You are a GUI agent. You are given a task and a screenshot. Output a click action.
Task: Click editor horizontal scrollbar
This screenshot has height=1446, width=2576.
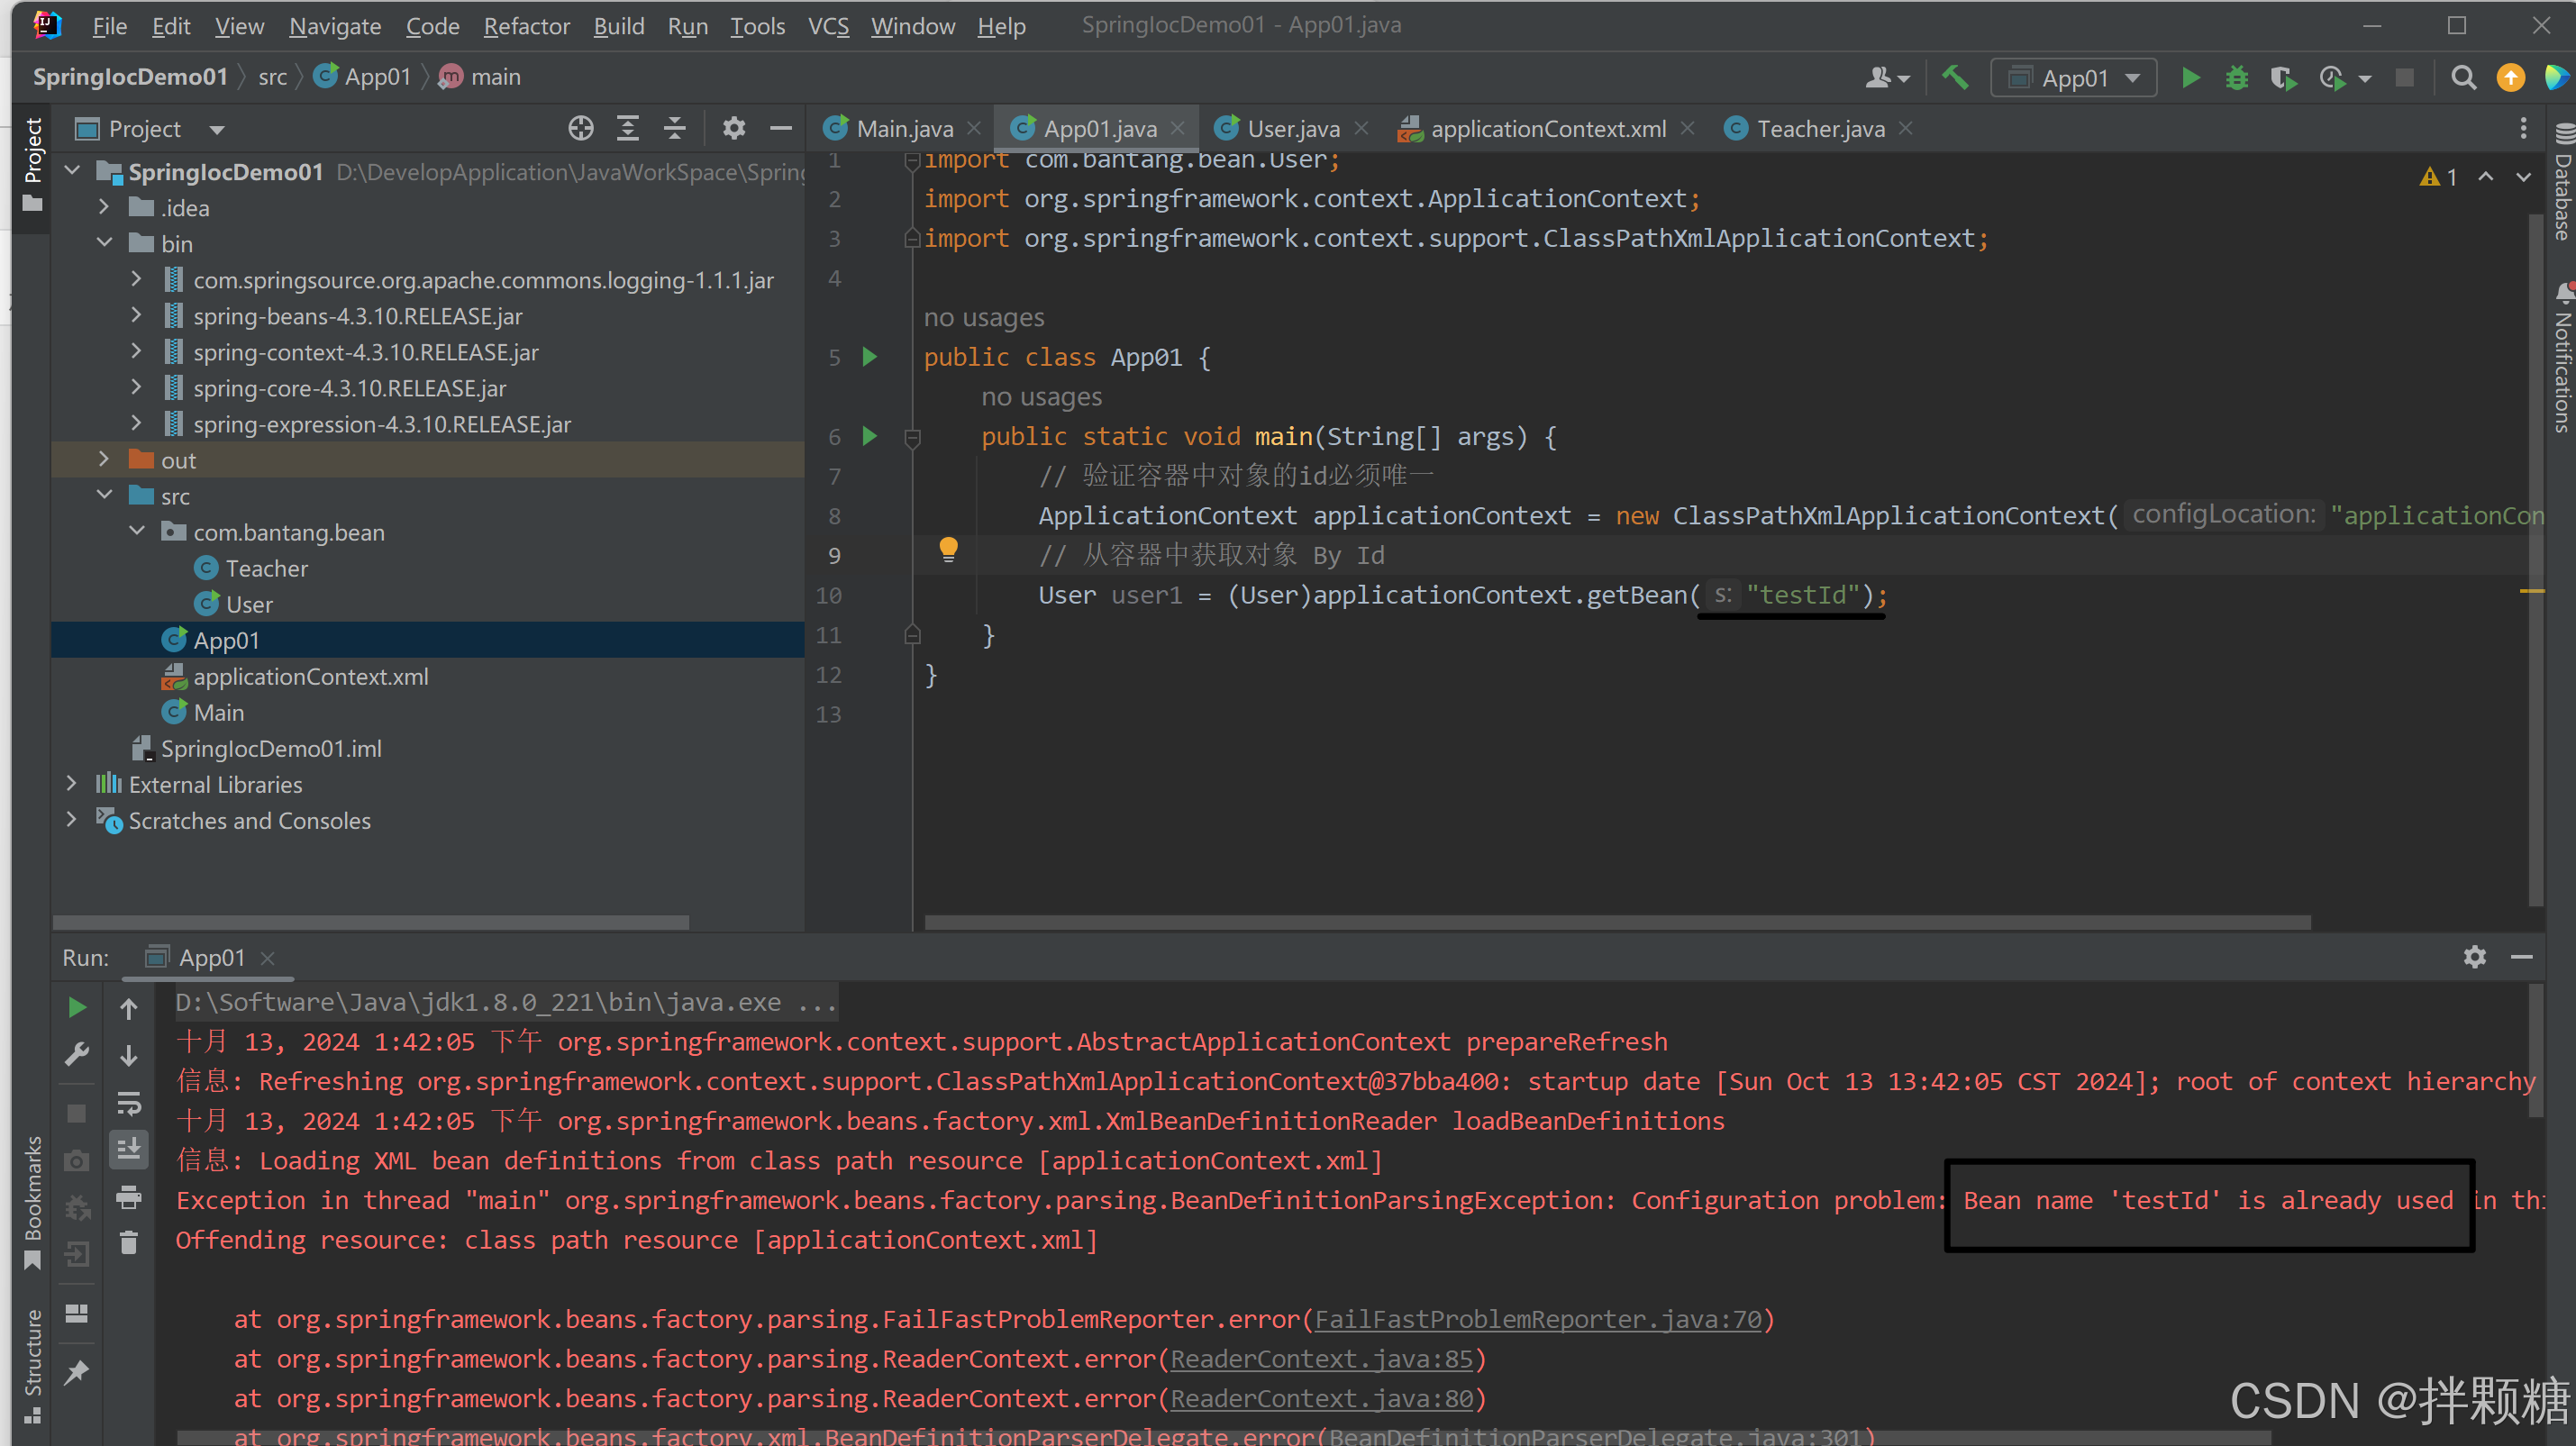point(1616,922)
